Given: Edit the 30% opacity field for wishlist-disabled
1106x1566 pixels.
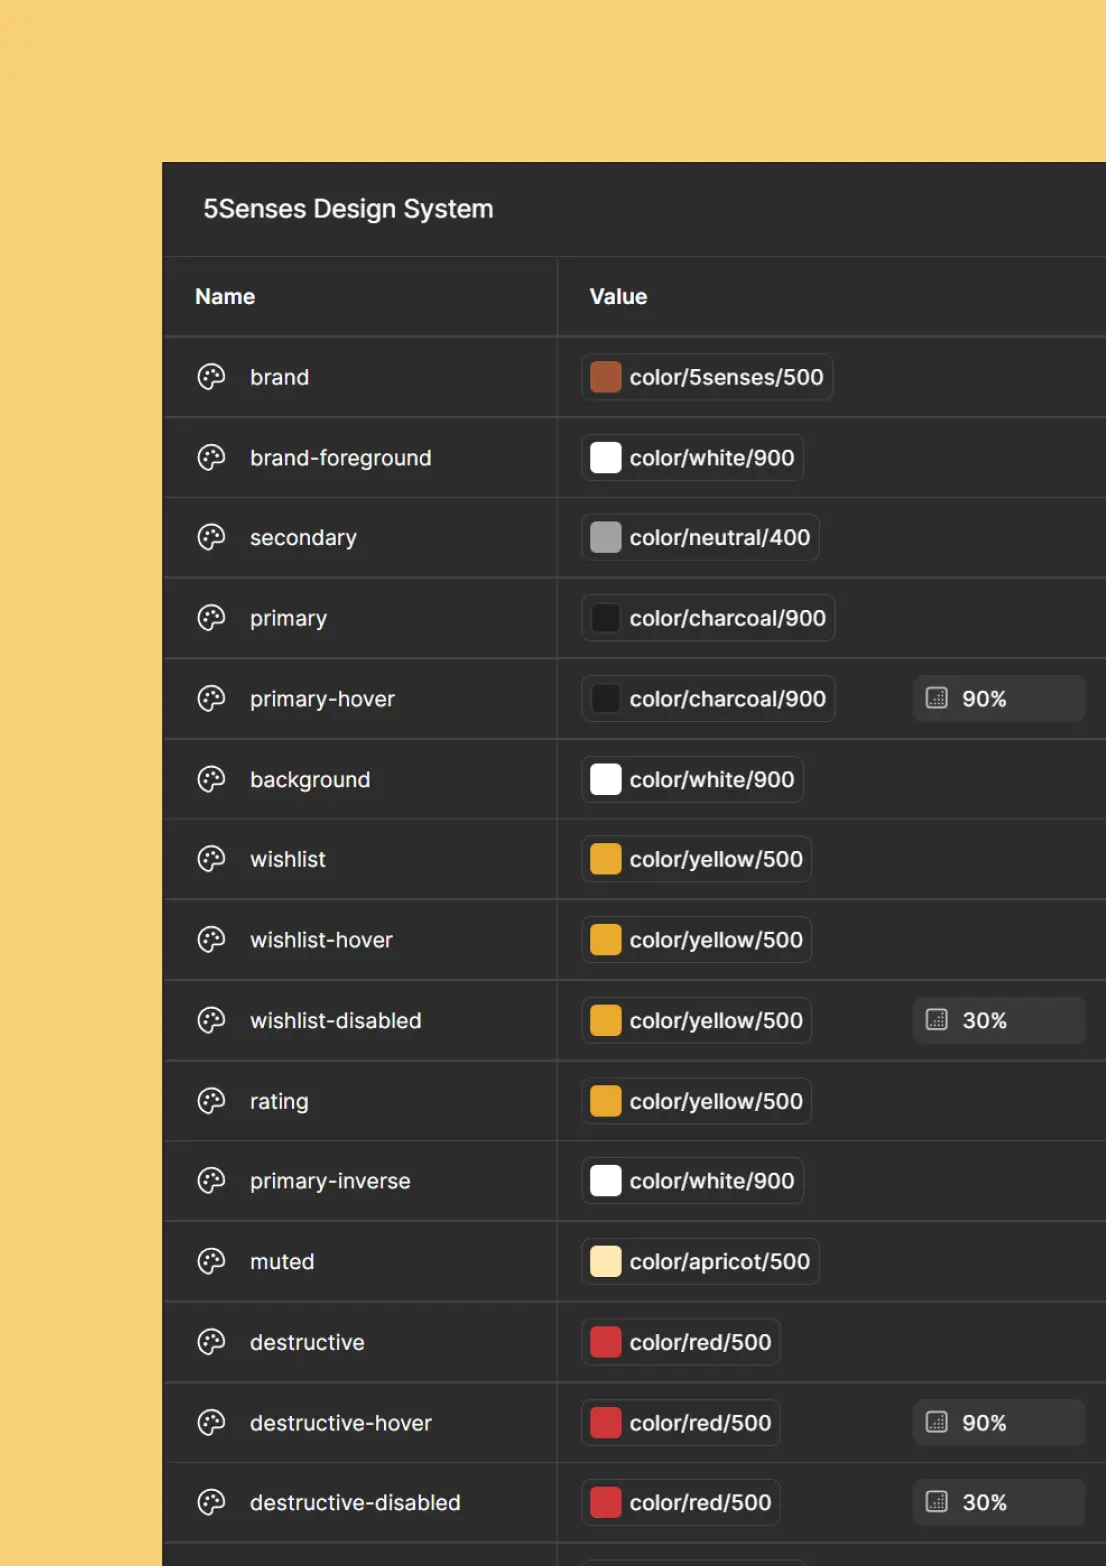Looking at the screenshot, I should (999, 1020).
